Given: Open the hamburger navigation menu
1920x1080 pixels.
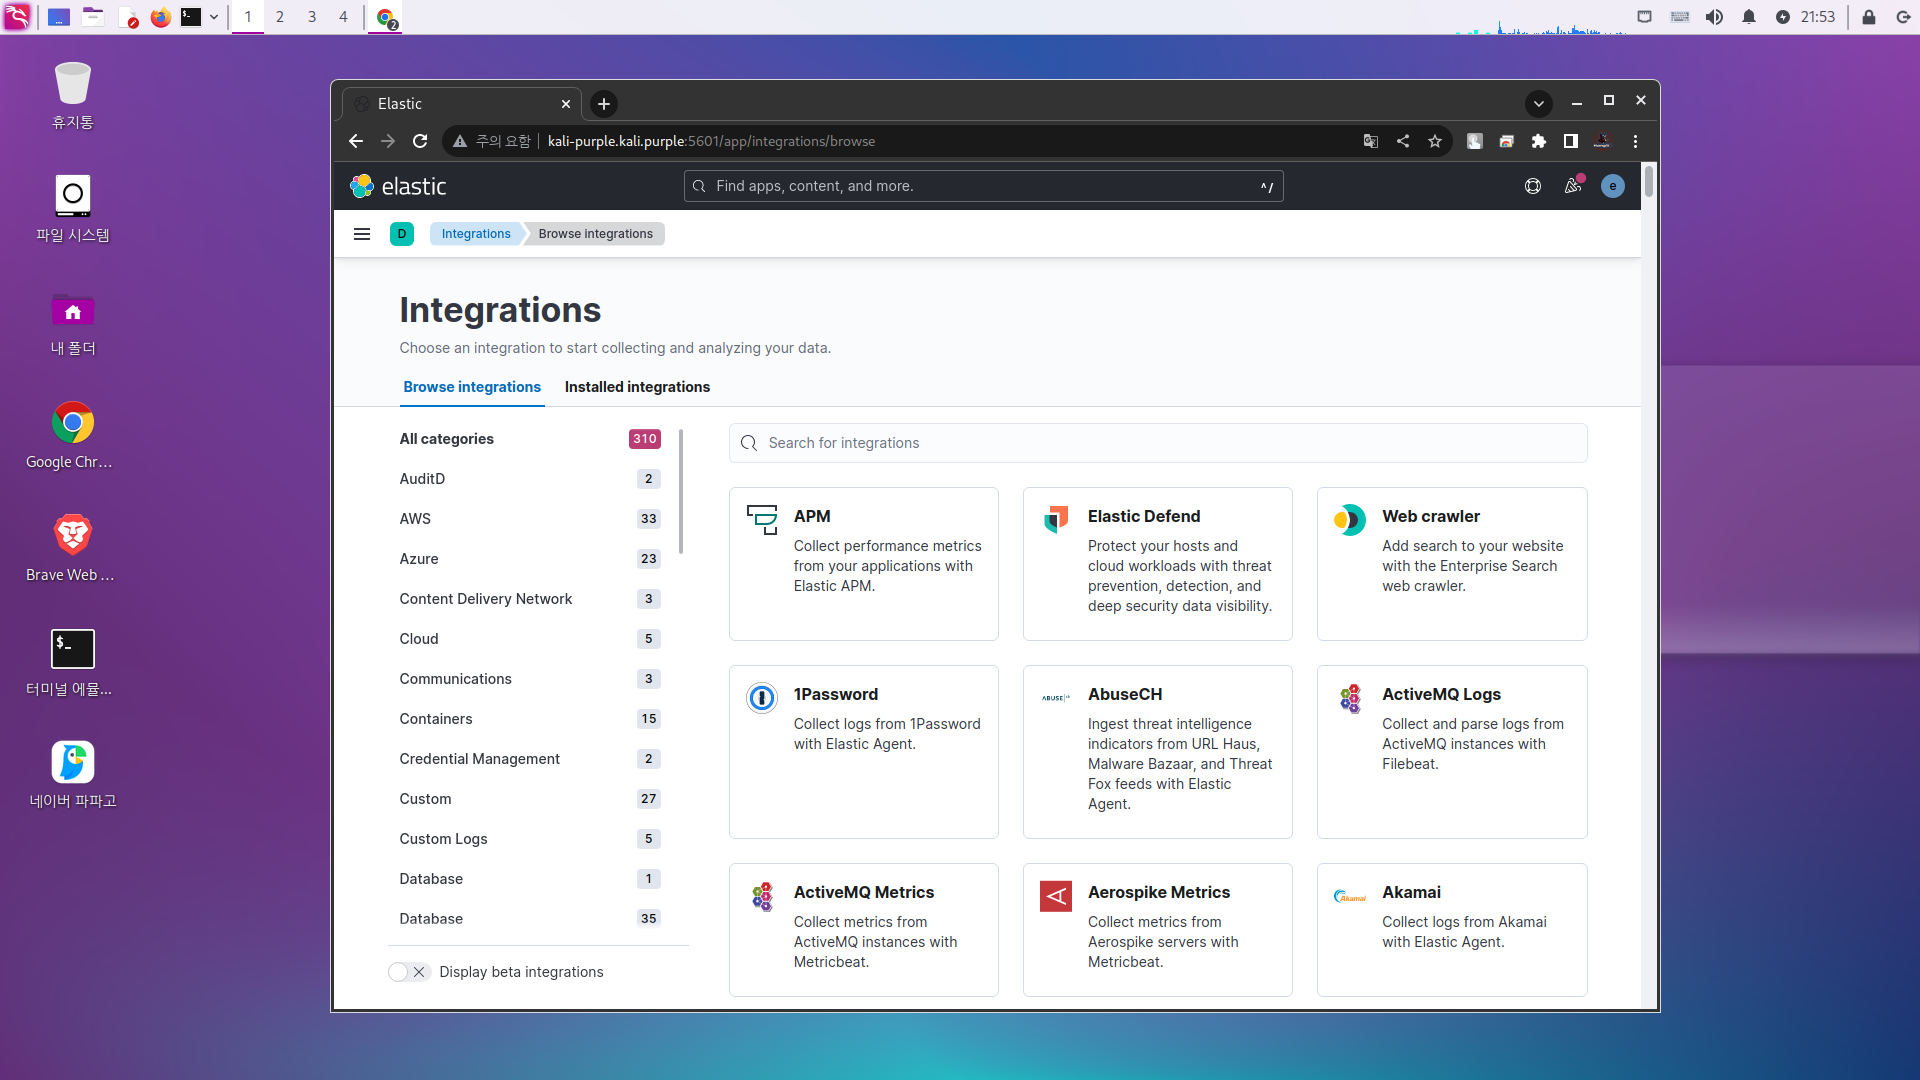Looking at the screenshot, I should point(362,234).
